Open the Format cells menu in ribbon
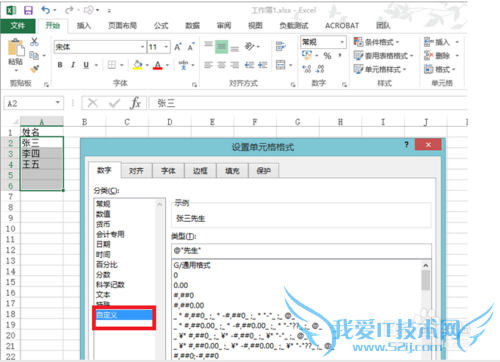This screenshot has width=500, height=362. tap(439, 69)
